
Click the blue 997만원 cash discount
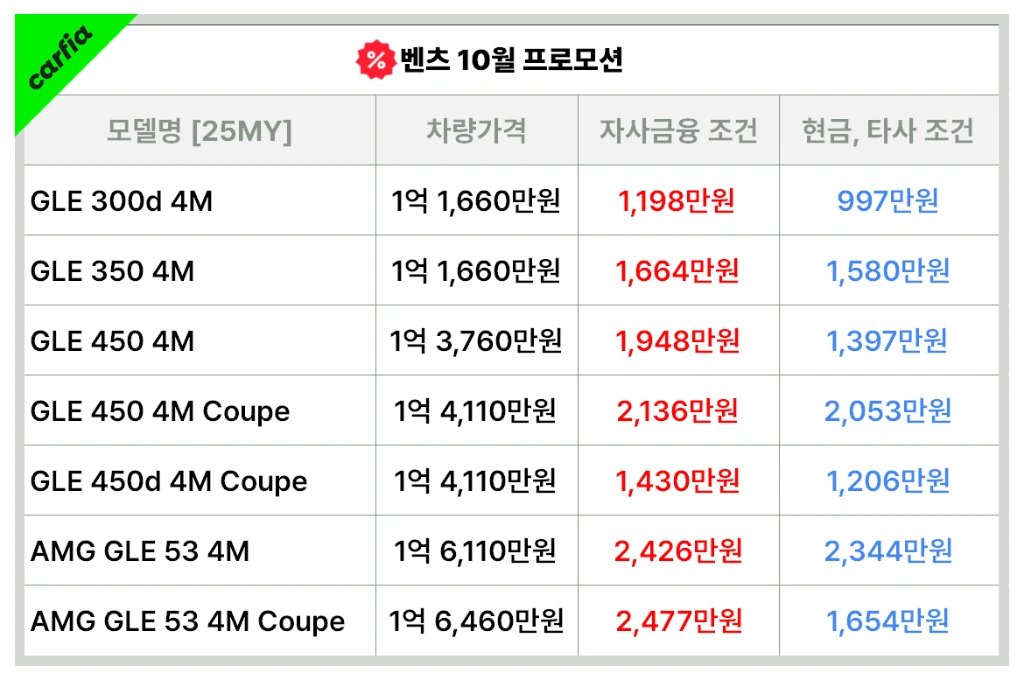[888, 202]
